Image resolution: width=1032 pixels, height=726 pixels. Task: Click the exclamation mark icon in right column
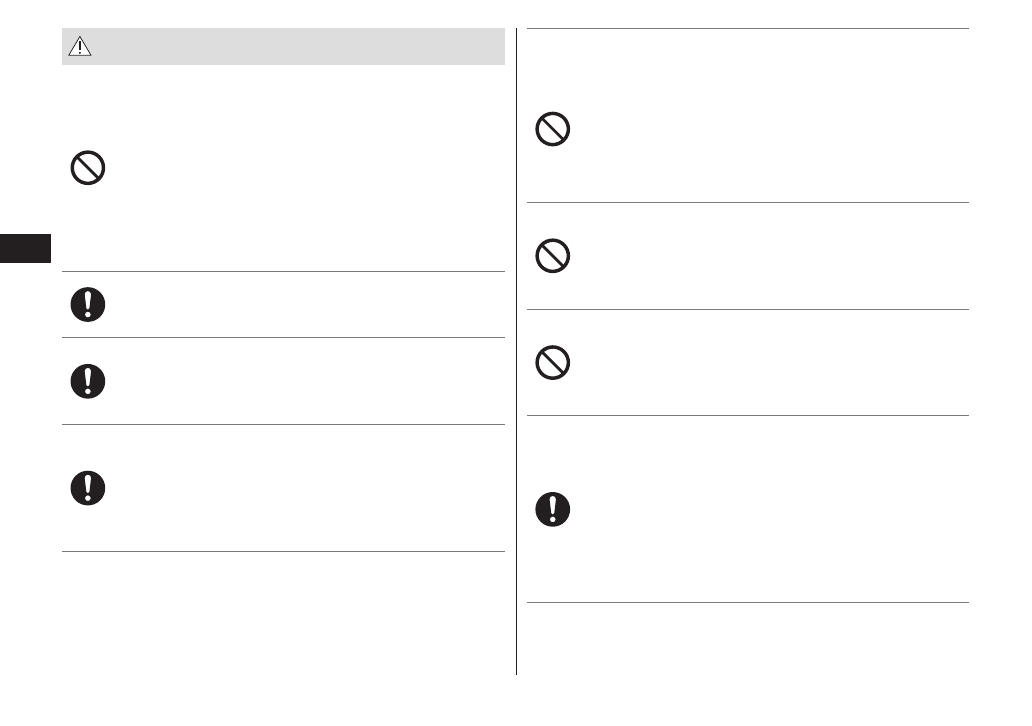[553, 510]
